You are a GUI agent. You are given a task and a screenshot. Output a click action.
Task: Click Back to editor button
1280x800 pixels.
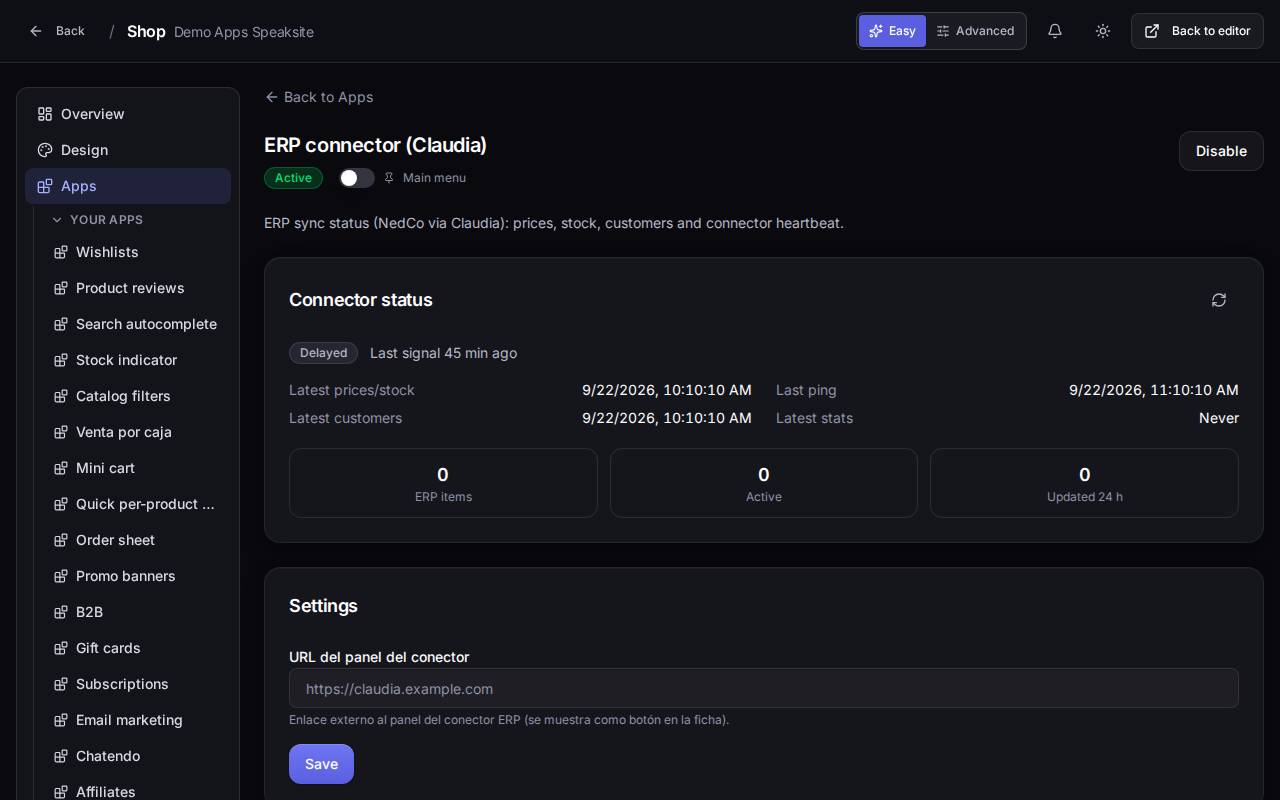[1197, 31]
